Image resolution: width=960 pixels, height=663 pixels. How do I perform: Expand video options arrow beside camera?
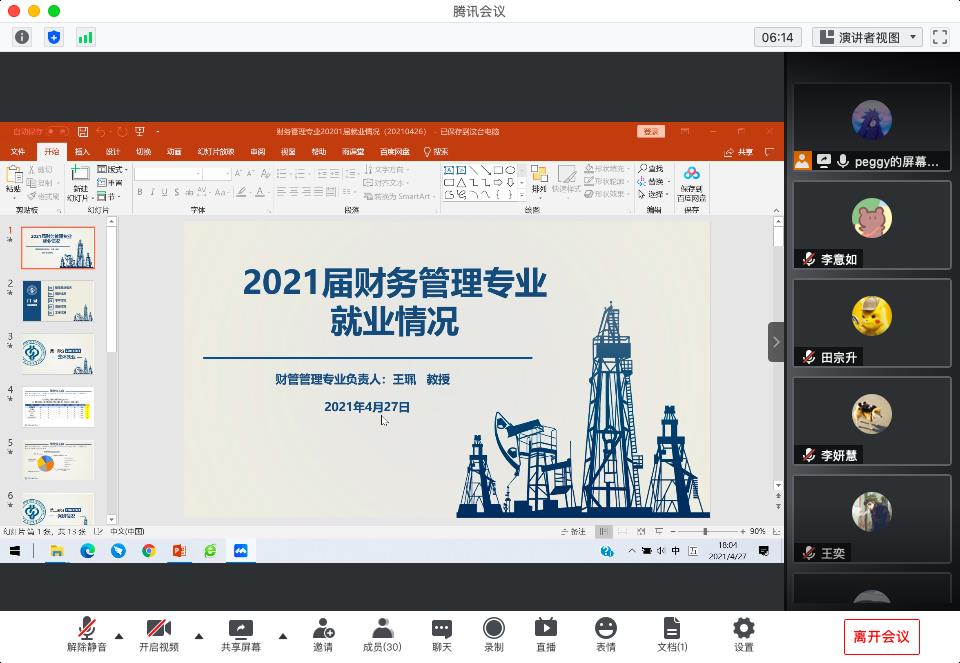[x=198, y=635]
